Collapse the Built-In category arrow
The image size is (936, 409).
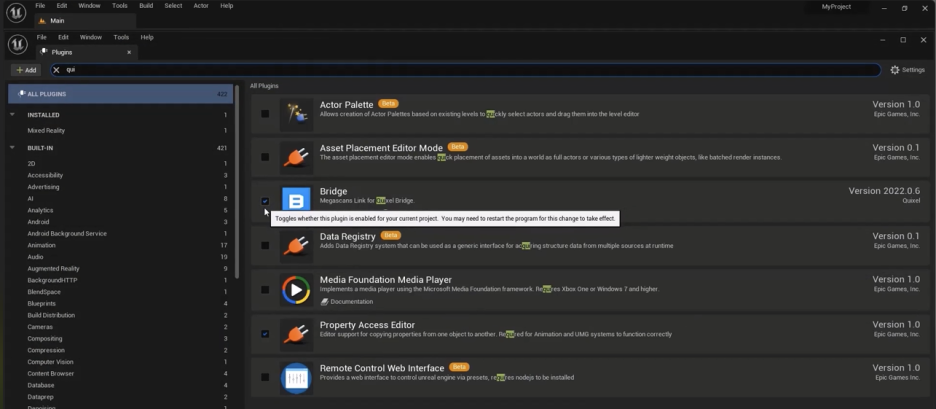coord(13,147)
